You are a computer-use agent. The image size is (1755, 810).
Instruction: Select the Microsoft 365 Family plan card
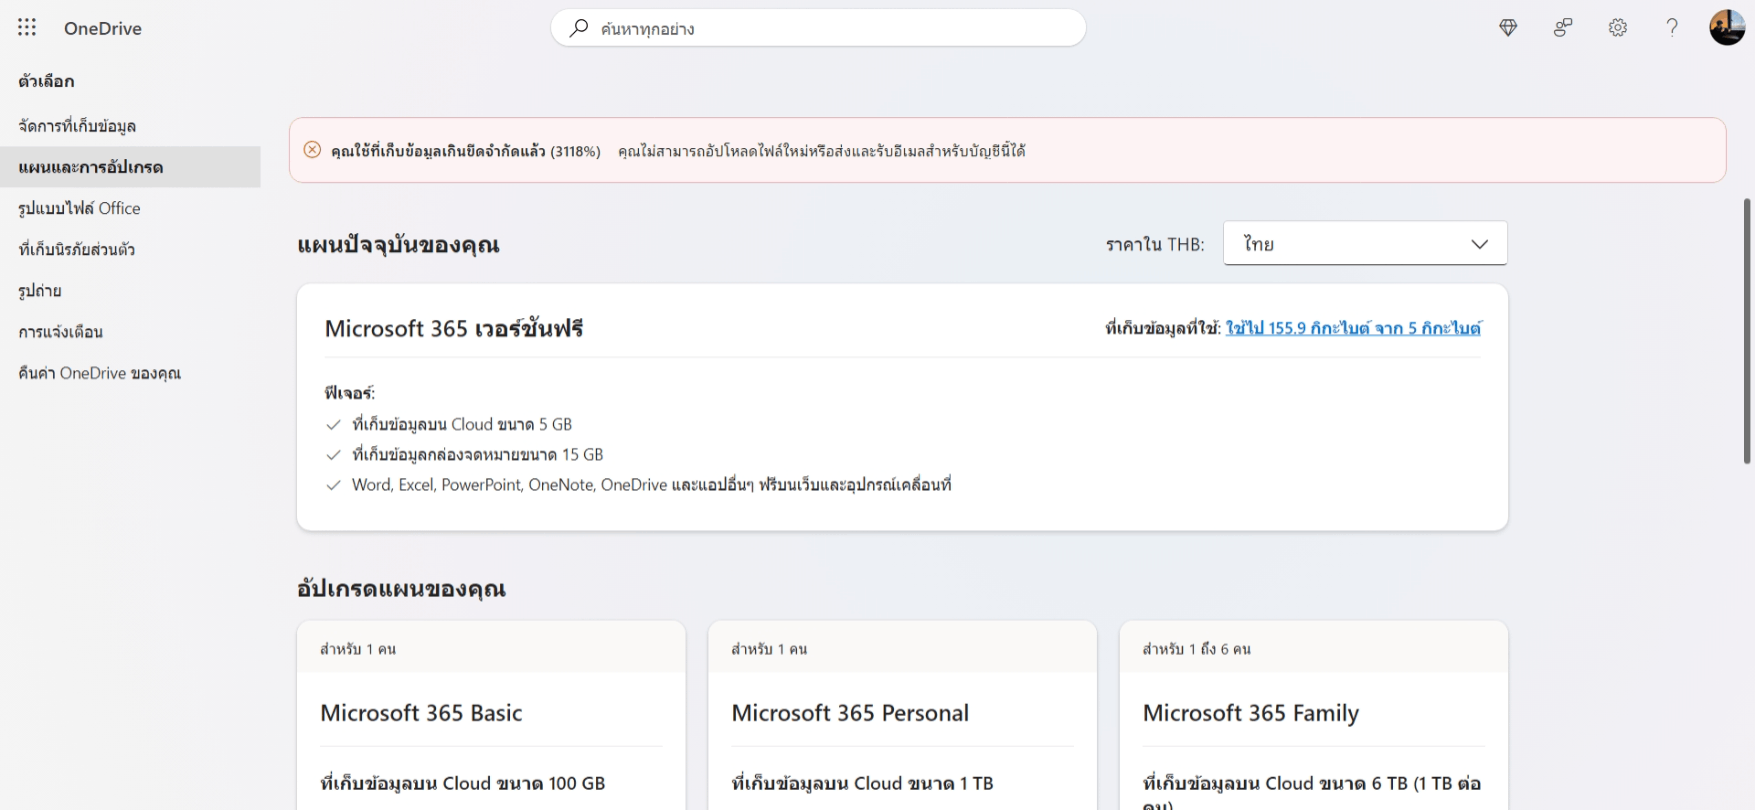pyautogui.click(x=1314, y=715)
